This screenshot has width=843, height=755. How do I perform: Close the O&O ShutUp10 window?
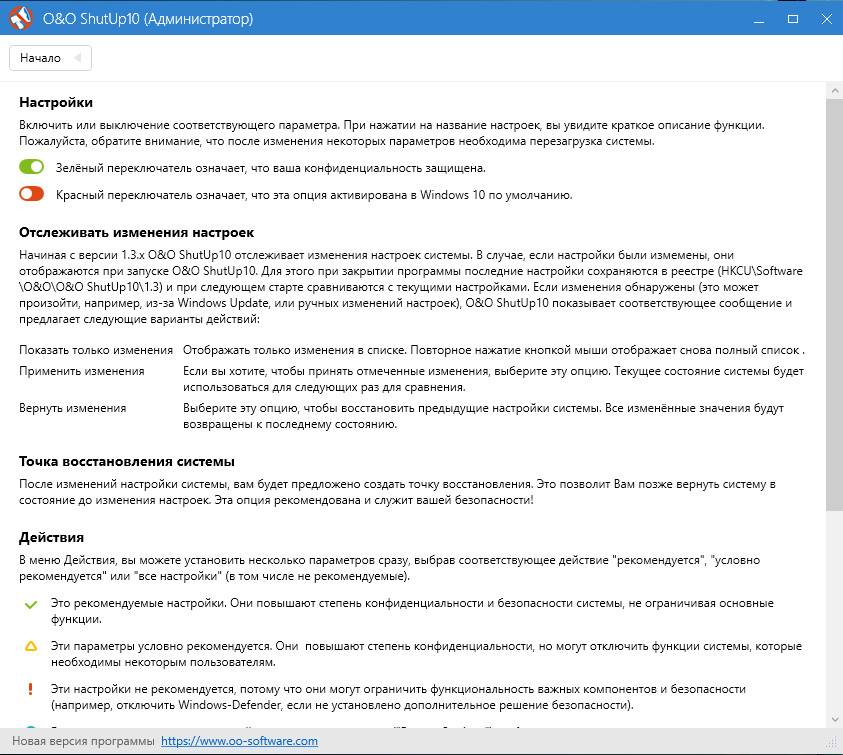pos(827,19)
